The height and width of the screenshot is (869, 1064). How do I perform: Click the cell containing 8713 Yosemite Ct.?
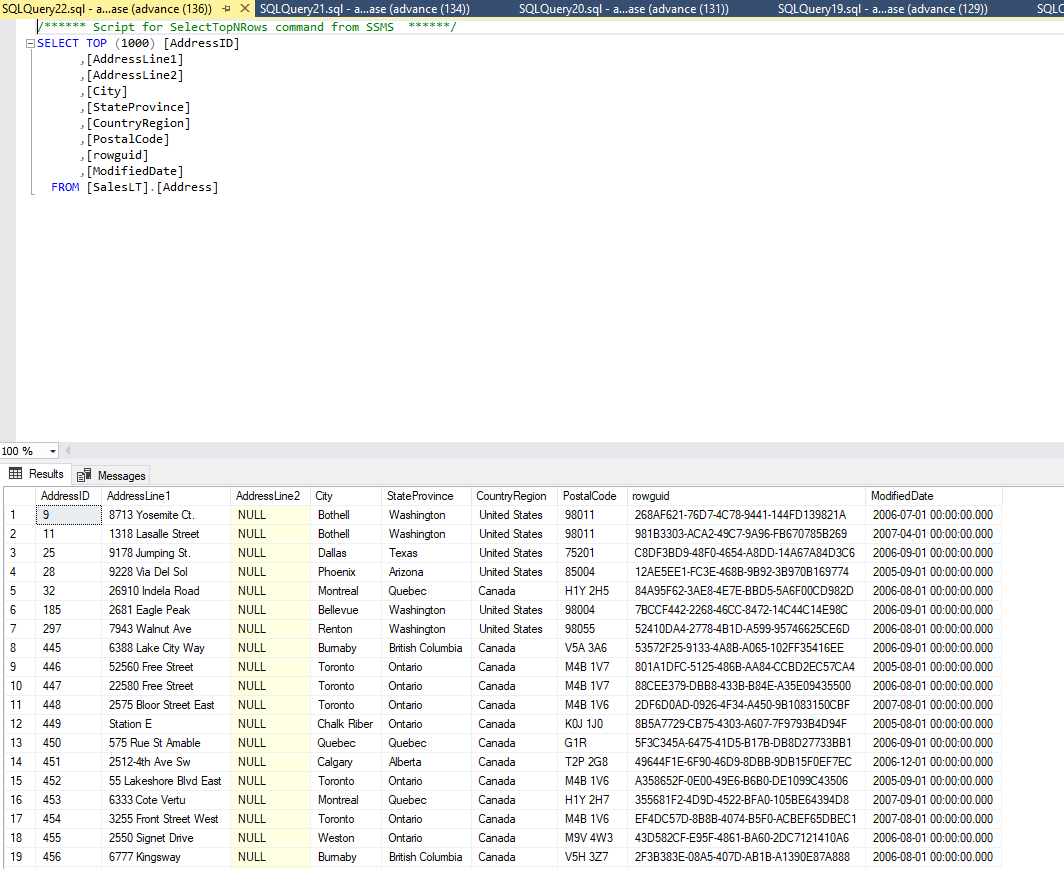(x=166, y=515)
